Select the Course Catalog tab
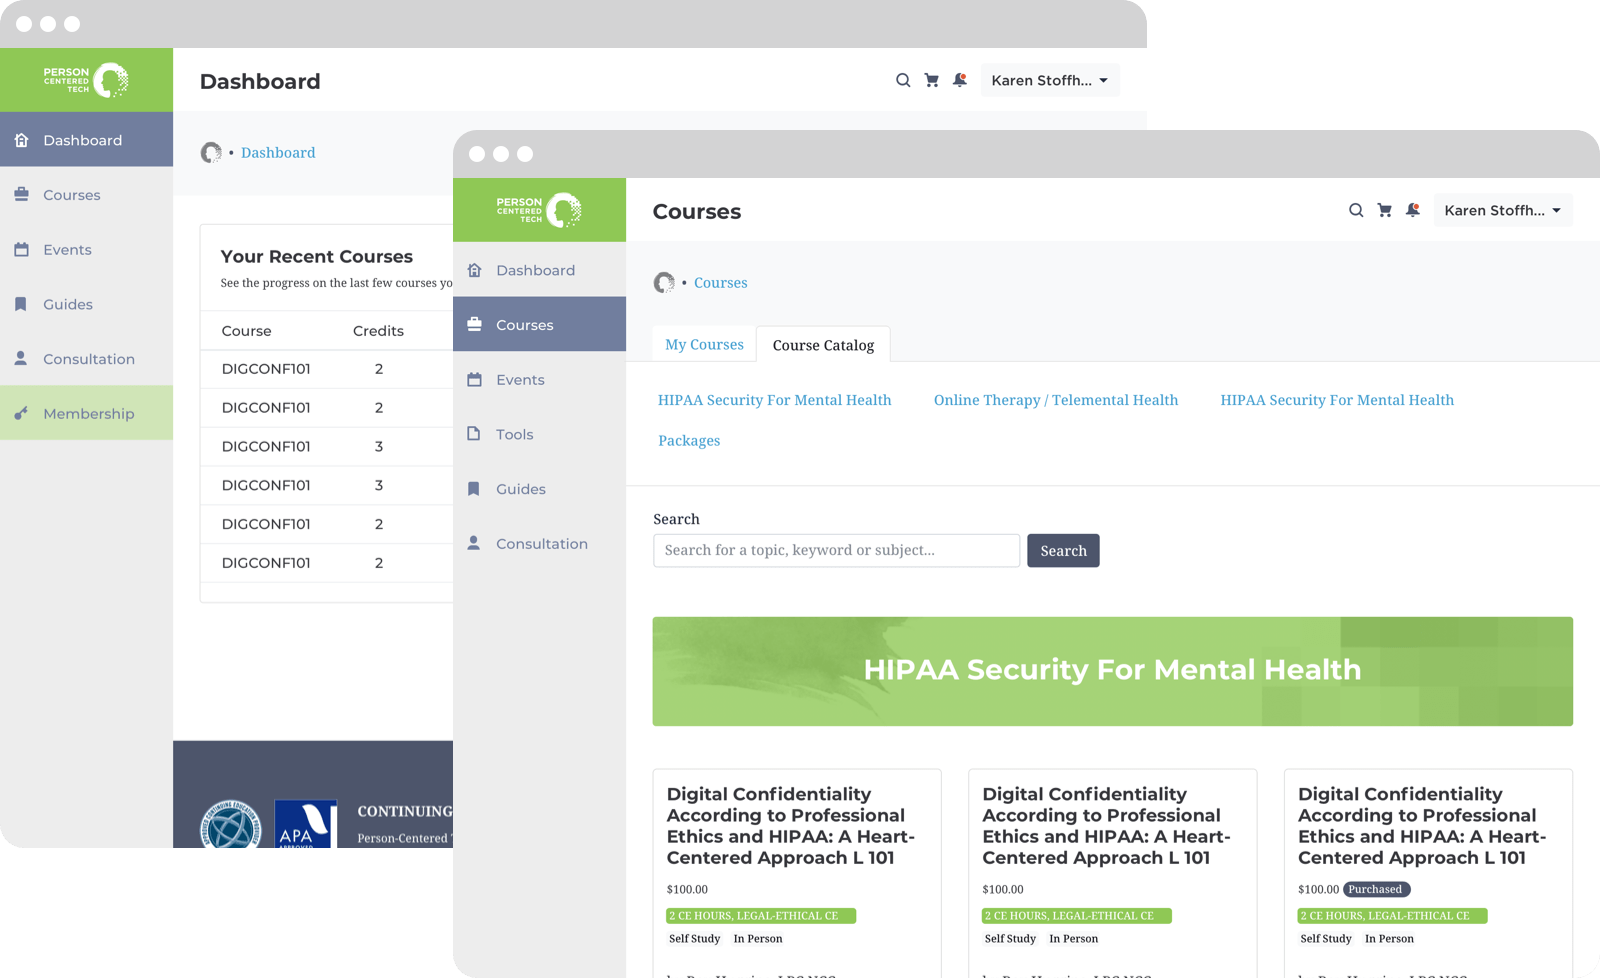This screenshot has height=978, width=1600. [823, 345]
